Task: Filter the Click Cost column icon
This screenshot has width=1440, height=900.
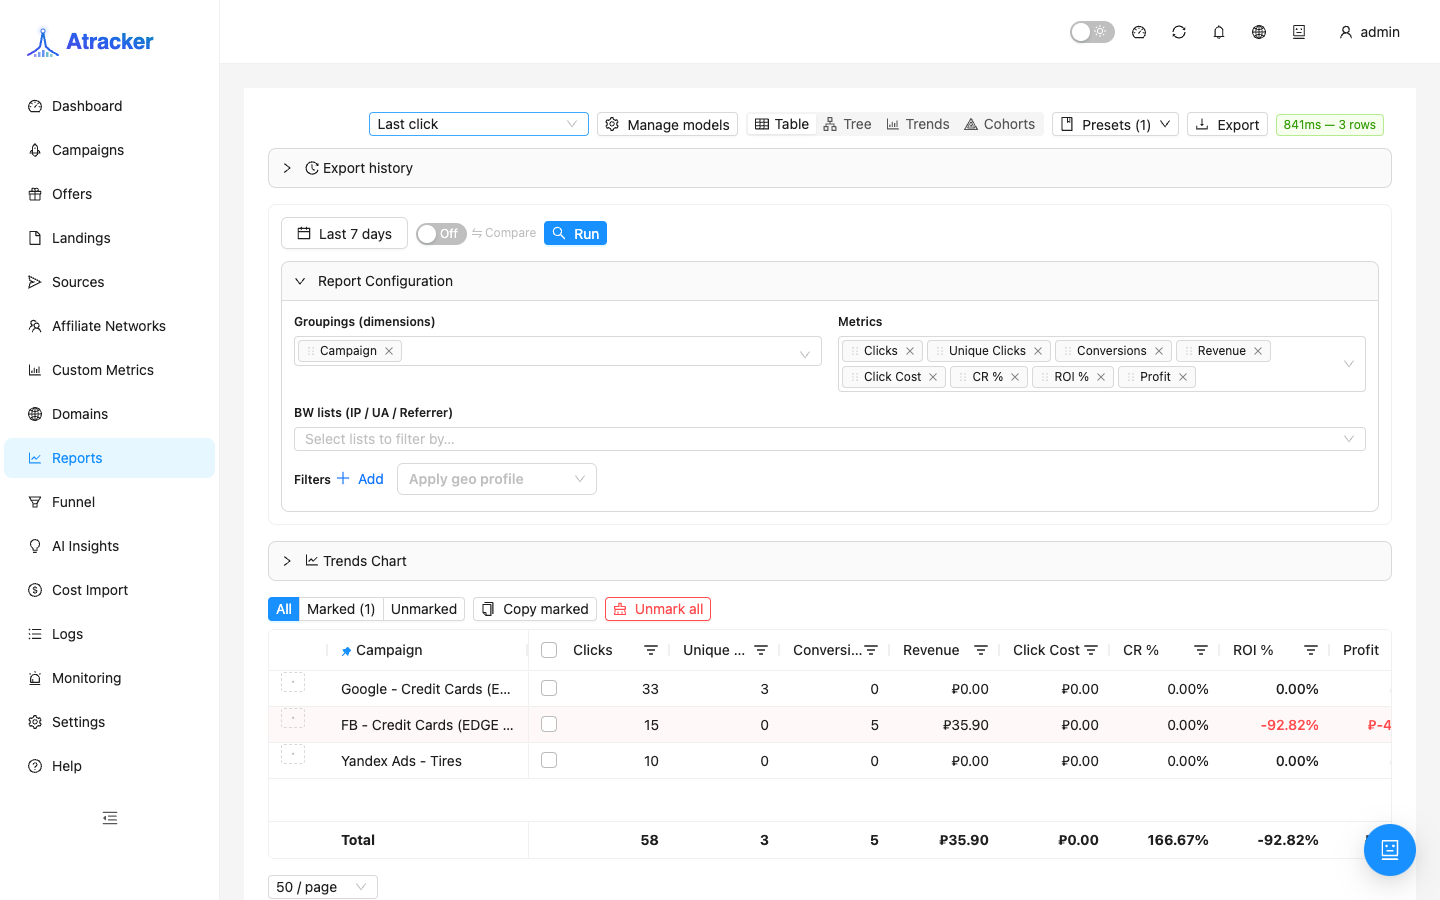Action: [1091, 650]
